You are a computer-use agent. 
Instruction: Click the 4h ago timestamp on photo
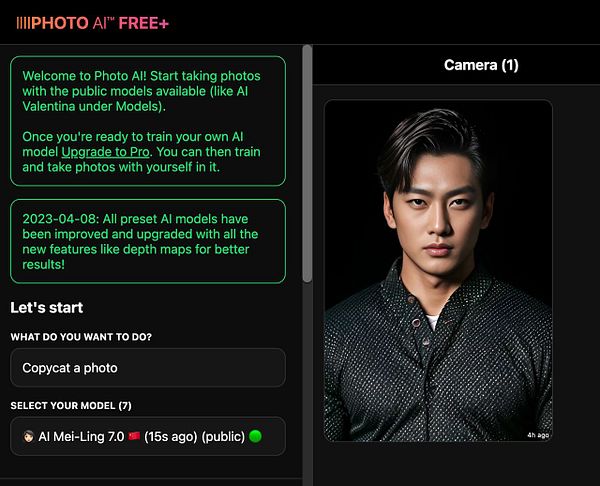coord(538,435)
